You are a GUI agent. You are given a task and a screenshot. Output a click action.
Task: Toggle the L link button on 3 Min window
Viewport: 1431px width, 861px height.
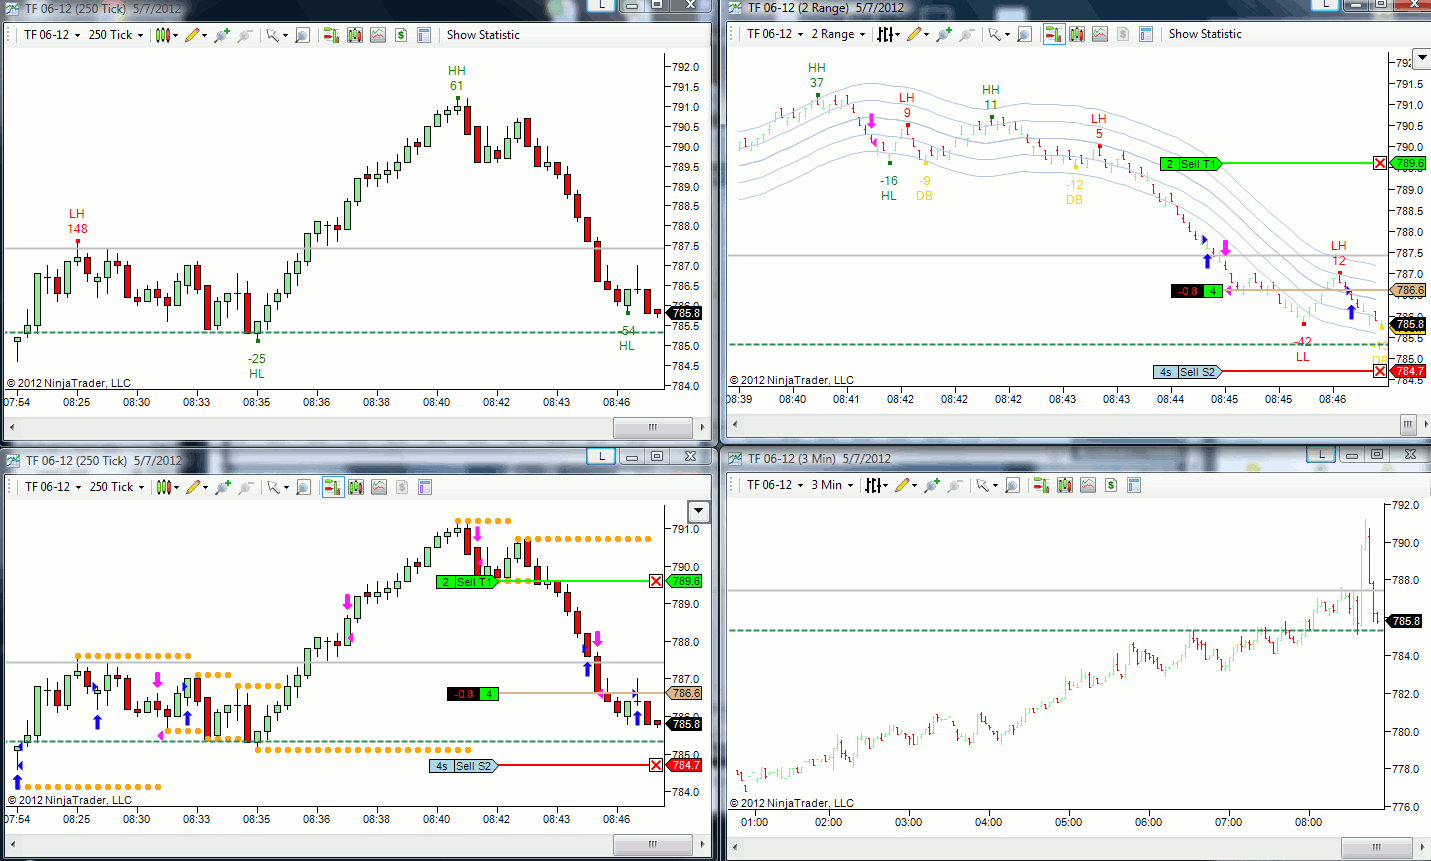[1322, 454]
